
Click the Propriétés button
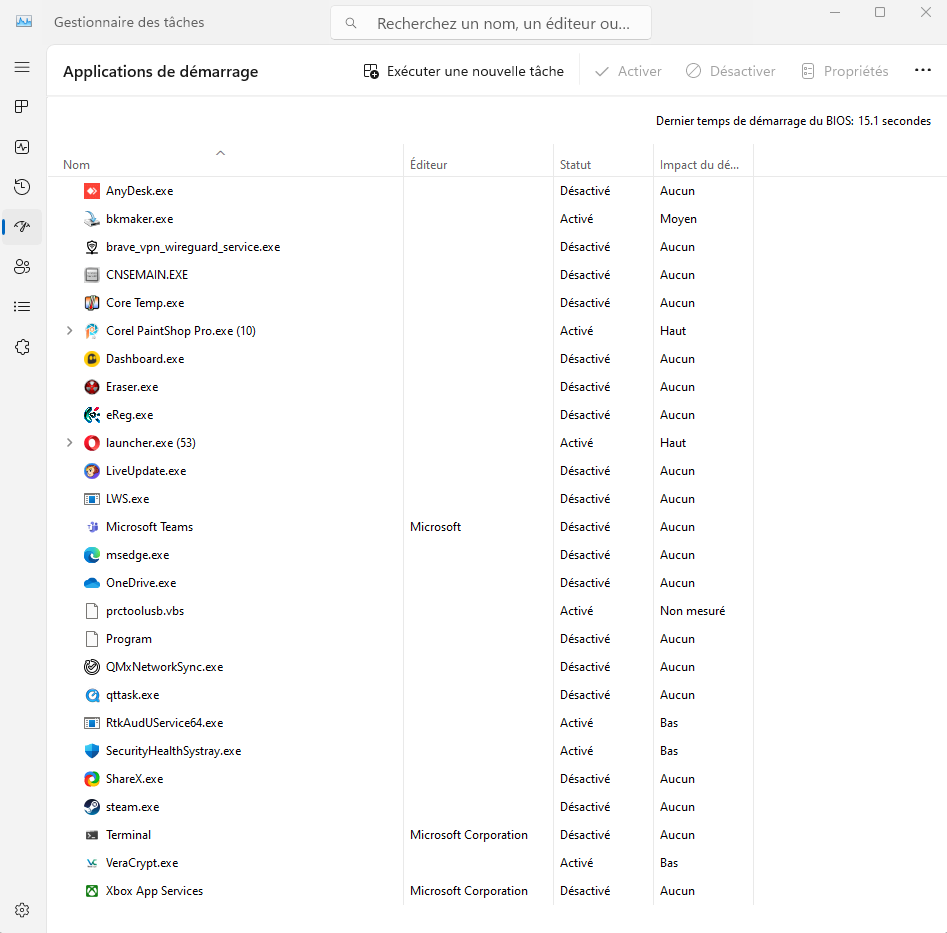coord(845,71)
